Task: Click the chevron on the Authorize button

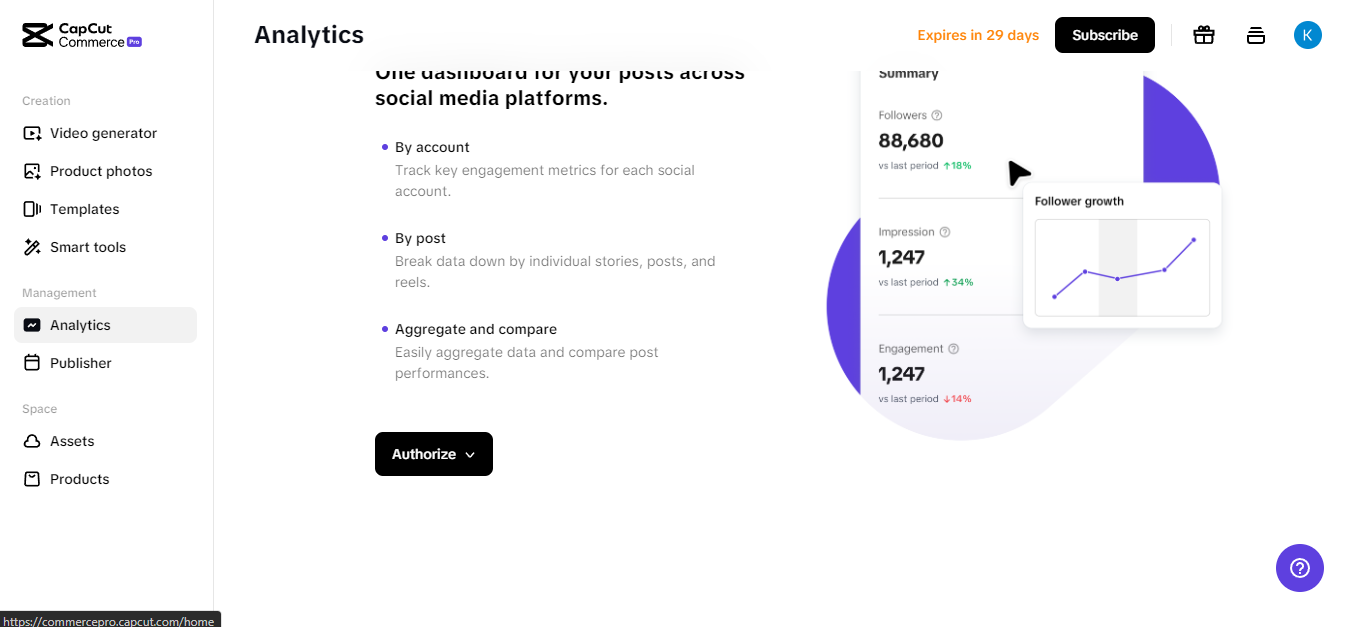Action: coord(470,455)
